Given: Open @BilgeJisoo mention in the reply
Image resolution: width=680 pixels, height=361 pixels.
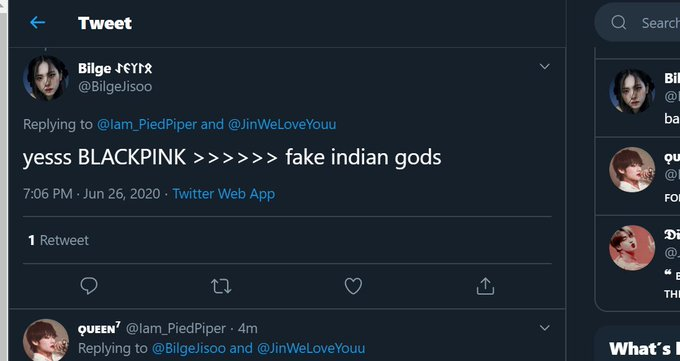Looking at the screenshot, I should tap(189, 348).
